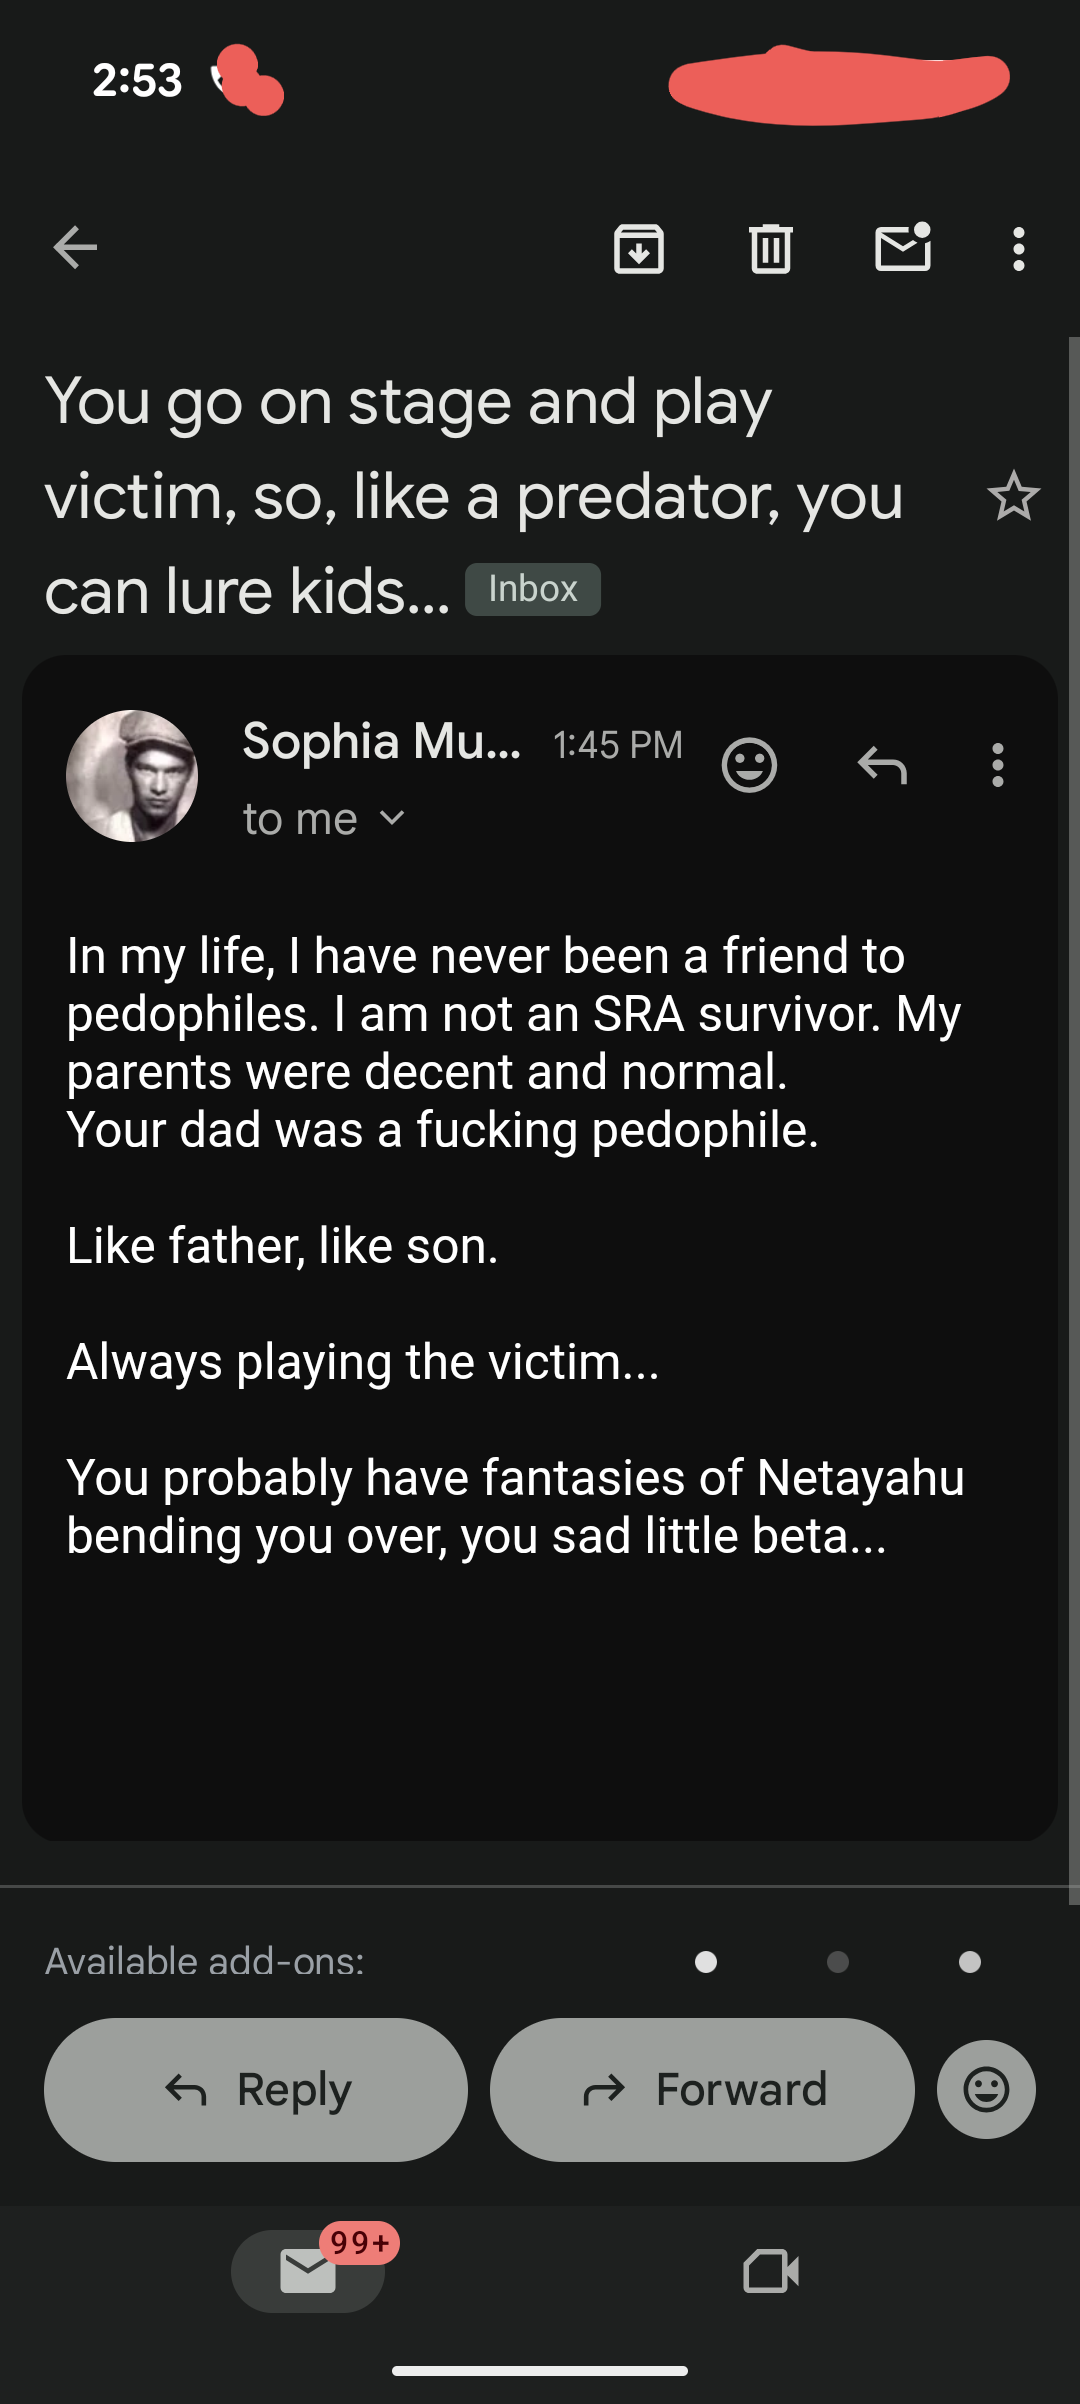
Task: Switch to the Mail tab
Action: tap(308, 2271)
